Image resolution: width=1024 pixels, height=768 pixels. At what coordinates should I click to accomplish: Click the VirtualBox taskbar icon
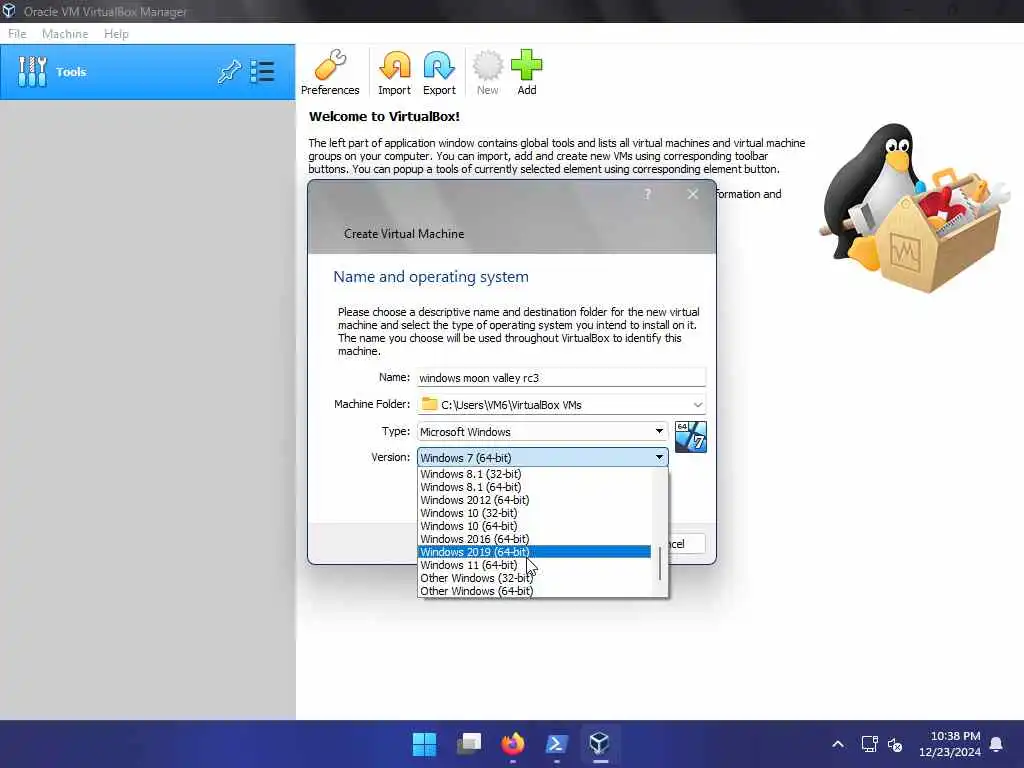[600, 744]
